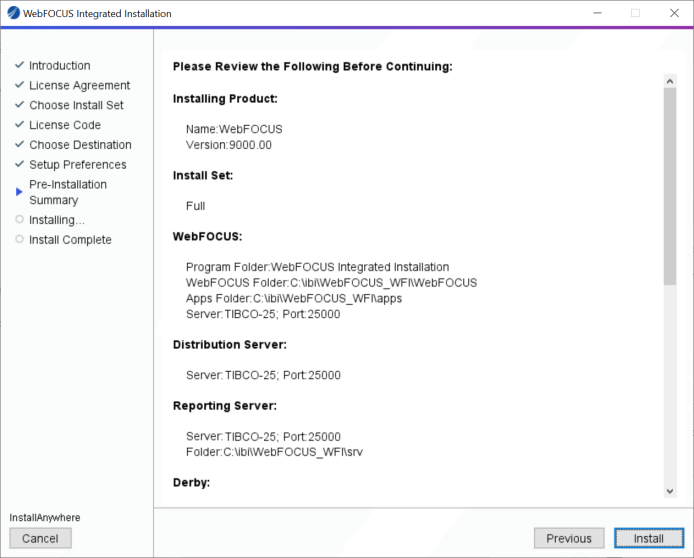Click the checkmark next to License Code
This screenshot has width=694, height=558.
(19, 125)
